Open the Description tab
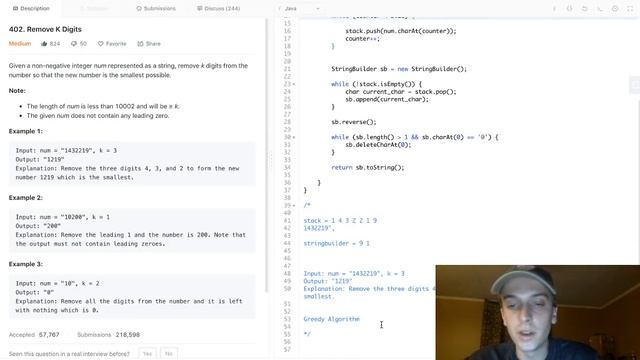Screen dimensions: 640x360 (x=31, y=8)
